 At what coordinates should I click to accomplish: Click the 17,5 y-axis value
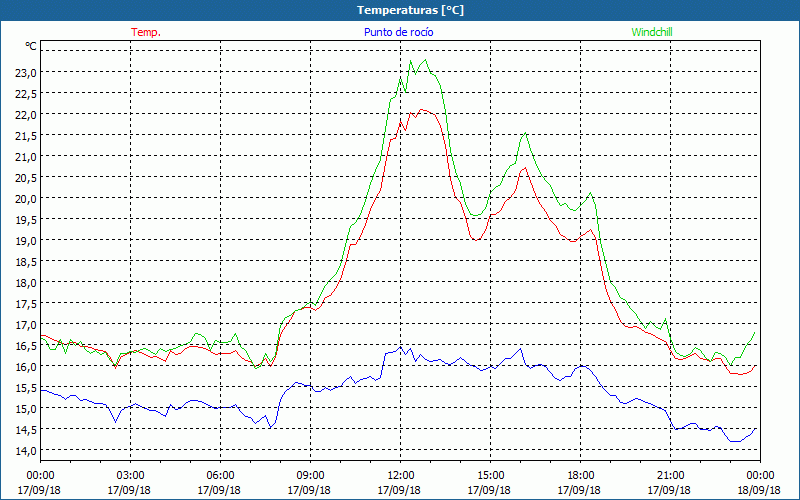click(26, 304)
